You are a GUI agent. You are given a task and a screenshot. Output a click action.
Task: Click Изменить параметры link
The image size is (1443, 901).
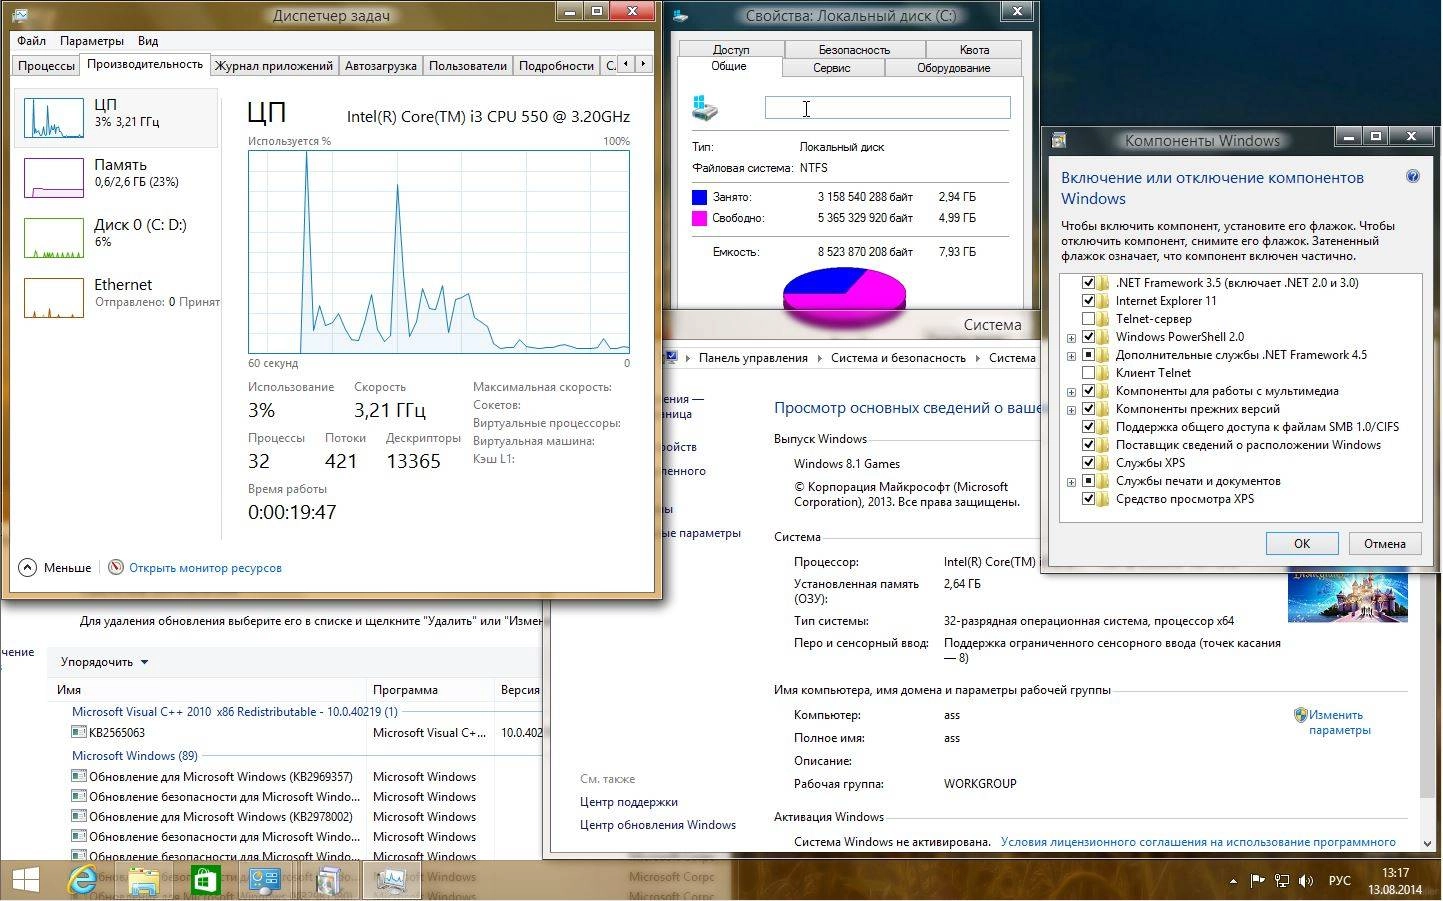pyautogui.click(x=1340, y=722)
